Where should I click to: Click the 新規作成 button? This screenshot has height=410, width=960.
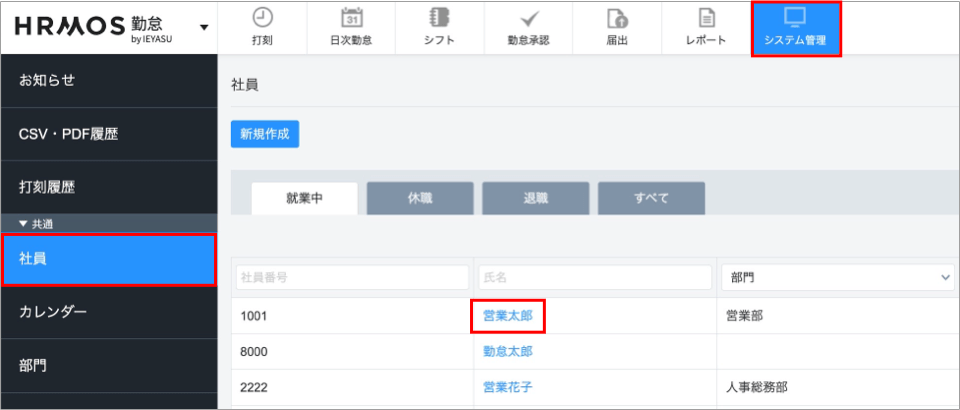click(265, 134)
